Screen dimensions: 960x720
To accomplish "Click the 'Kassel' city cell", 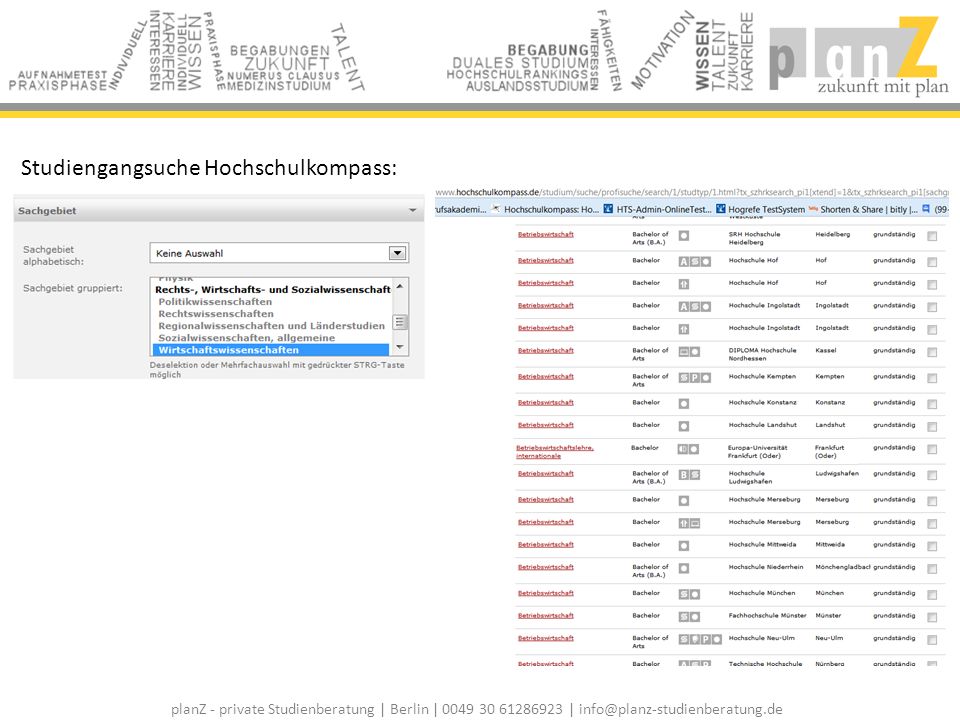I will coord(825,351).
